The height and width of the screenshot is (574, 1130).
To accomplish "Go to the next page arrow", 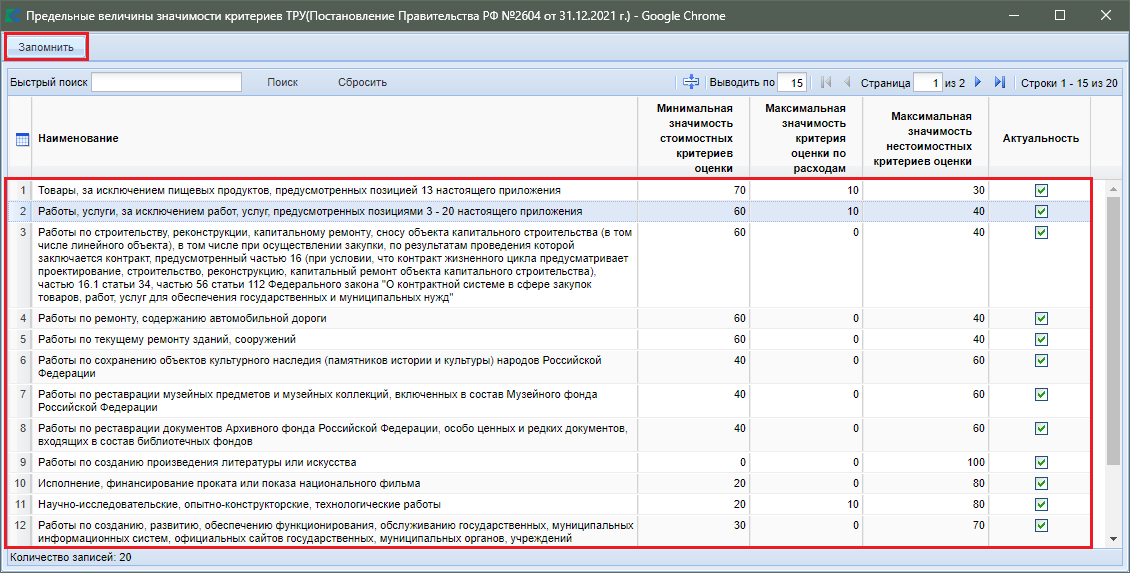I will (978, 82).
